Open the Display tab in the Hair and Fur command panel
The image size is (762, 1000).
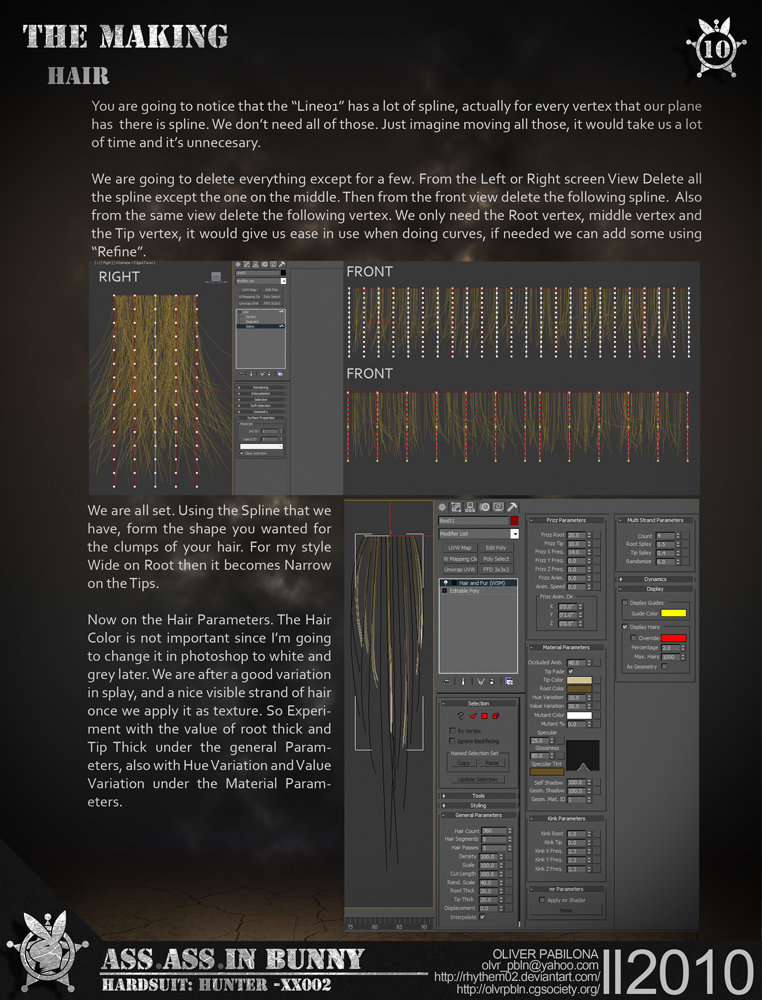pos(498,507)
